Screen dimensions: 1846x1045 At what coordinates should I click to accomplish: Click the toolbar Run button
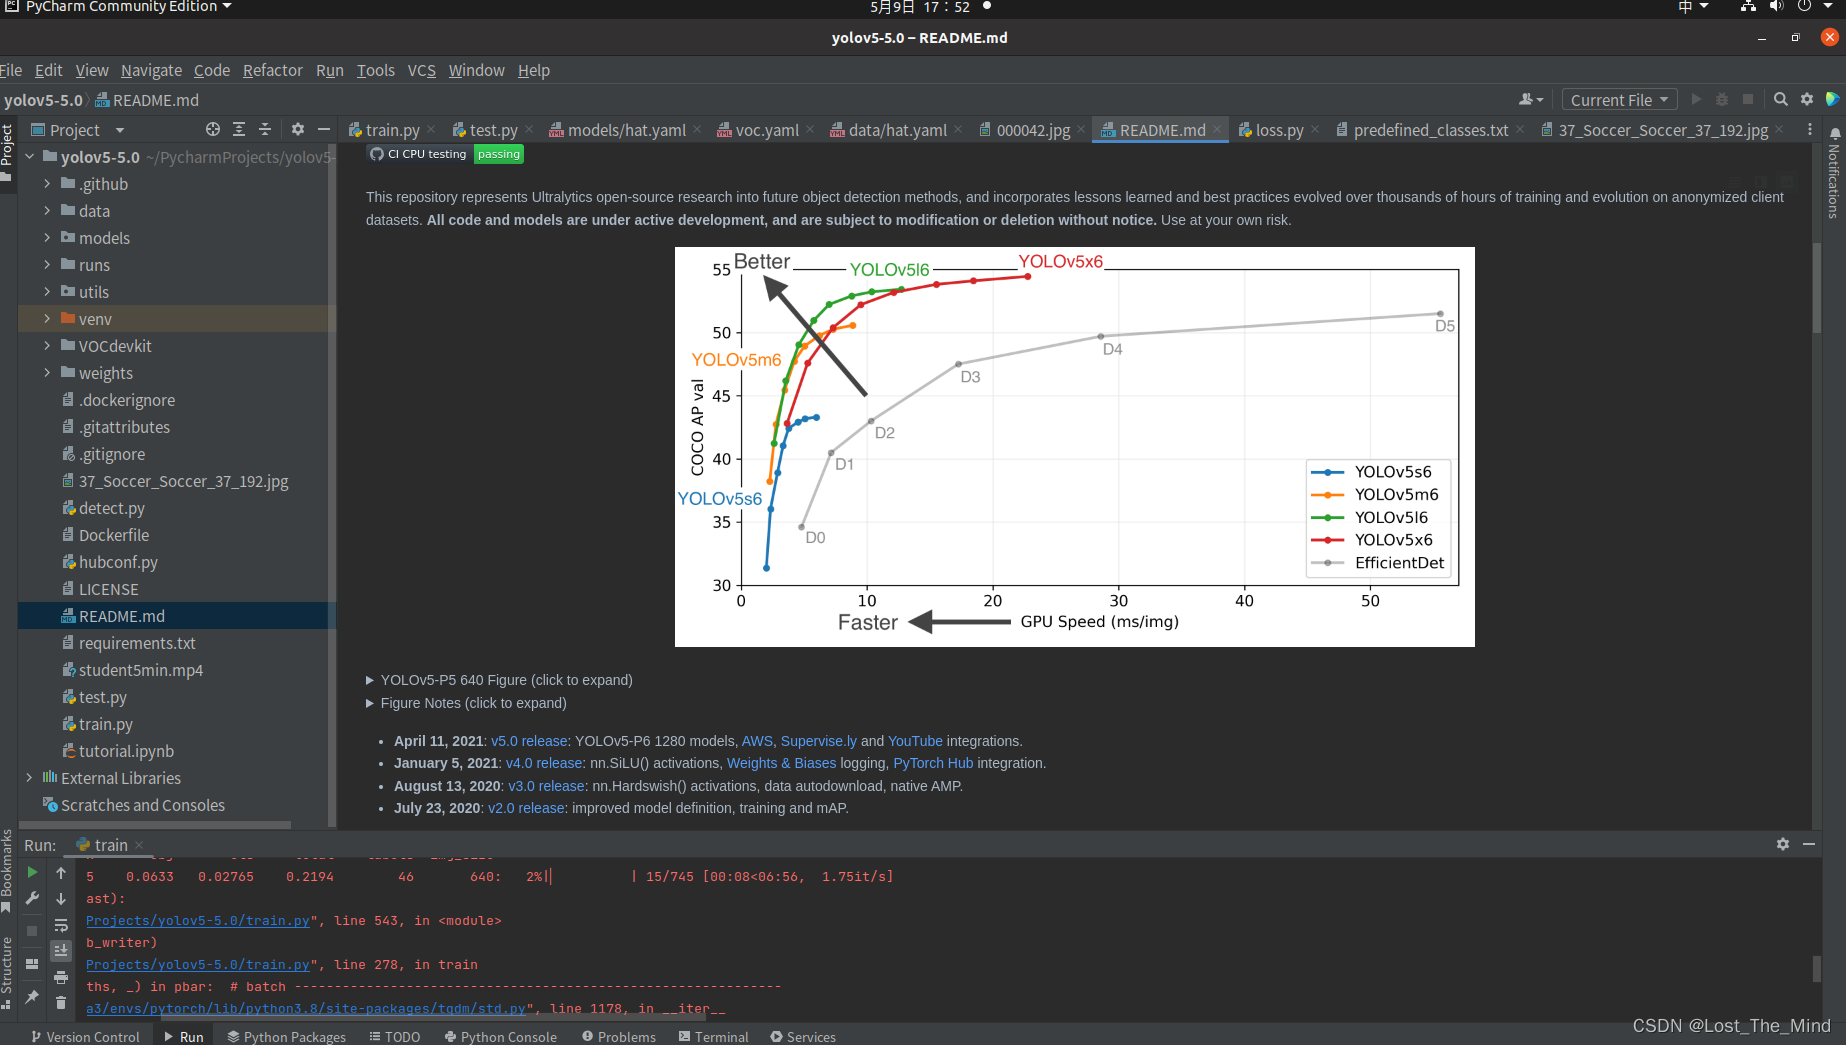(x=1696, y=99)
